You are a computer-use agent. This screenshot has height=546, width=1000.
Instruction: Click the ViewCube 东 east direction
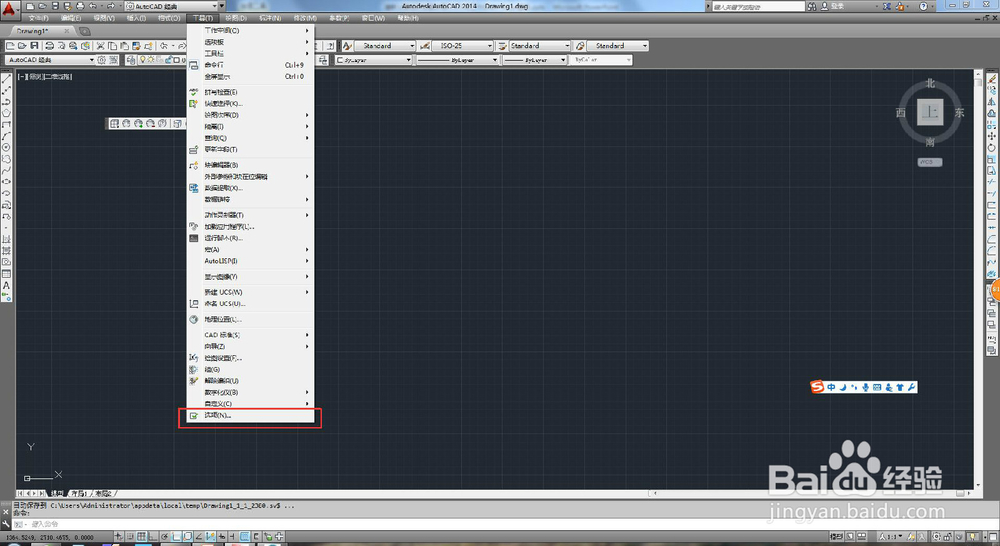959,113
